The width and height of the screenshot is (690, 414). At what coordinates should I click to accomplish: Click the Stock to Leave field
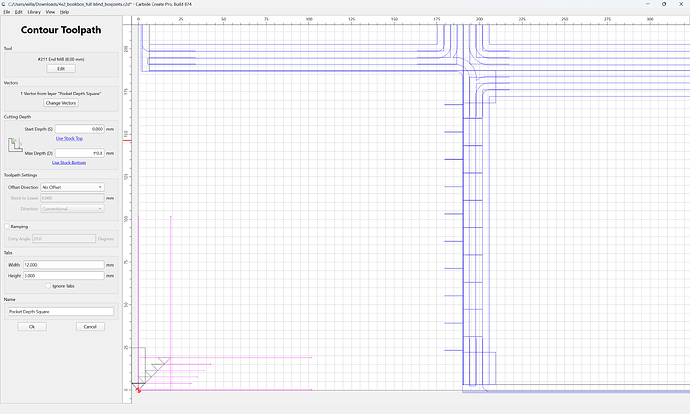coord(73,198)
